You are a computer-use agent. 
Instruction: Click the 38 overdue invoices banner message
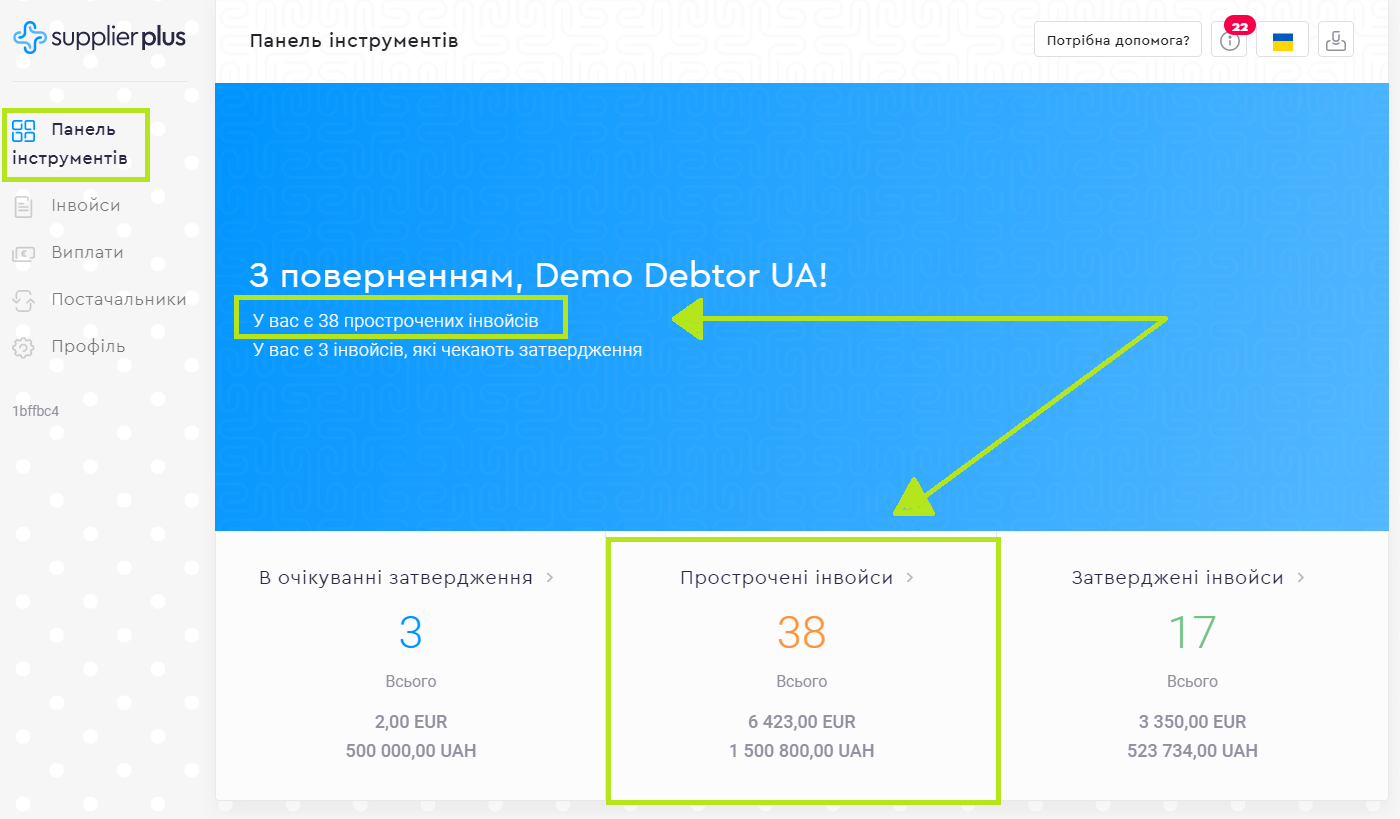(396, 321)
